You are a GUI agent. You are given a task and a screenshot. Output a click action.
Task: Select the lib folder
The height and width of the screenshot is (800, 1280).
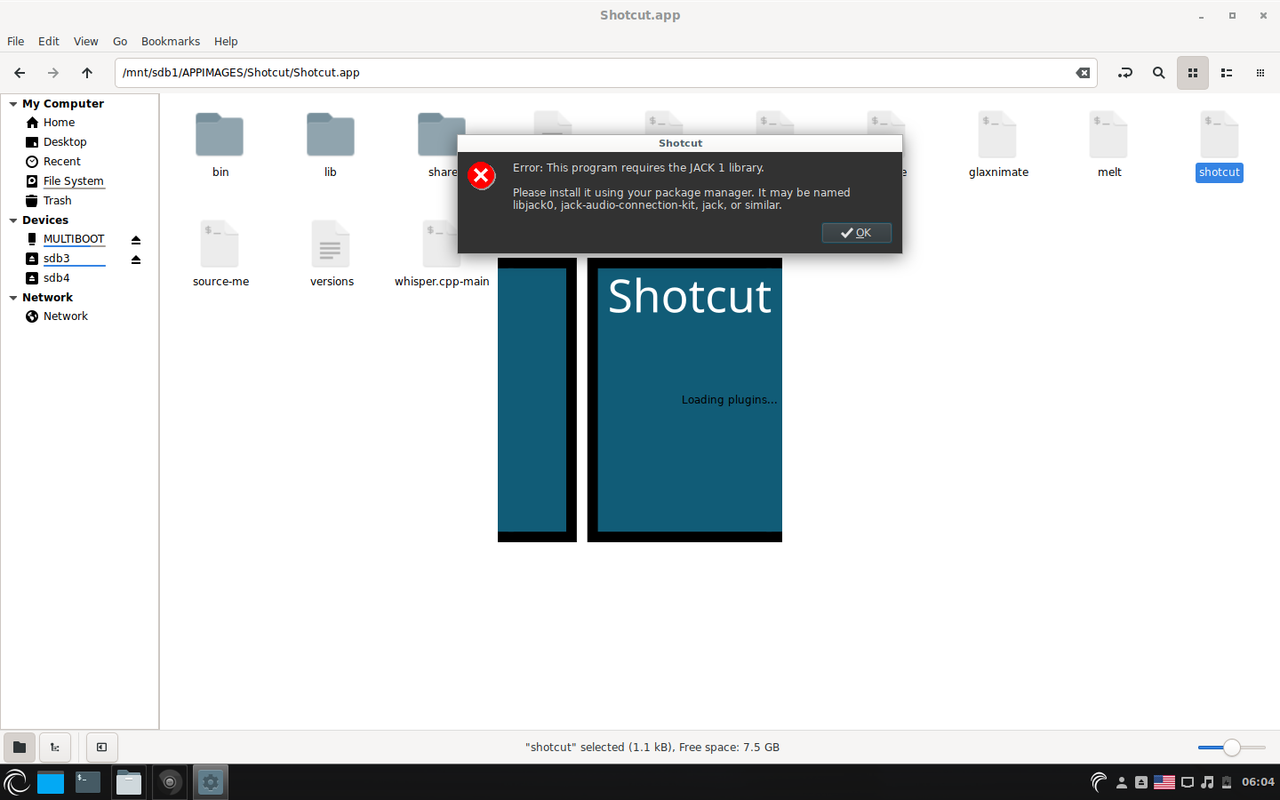330,145
